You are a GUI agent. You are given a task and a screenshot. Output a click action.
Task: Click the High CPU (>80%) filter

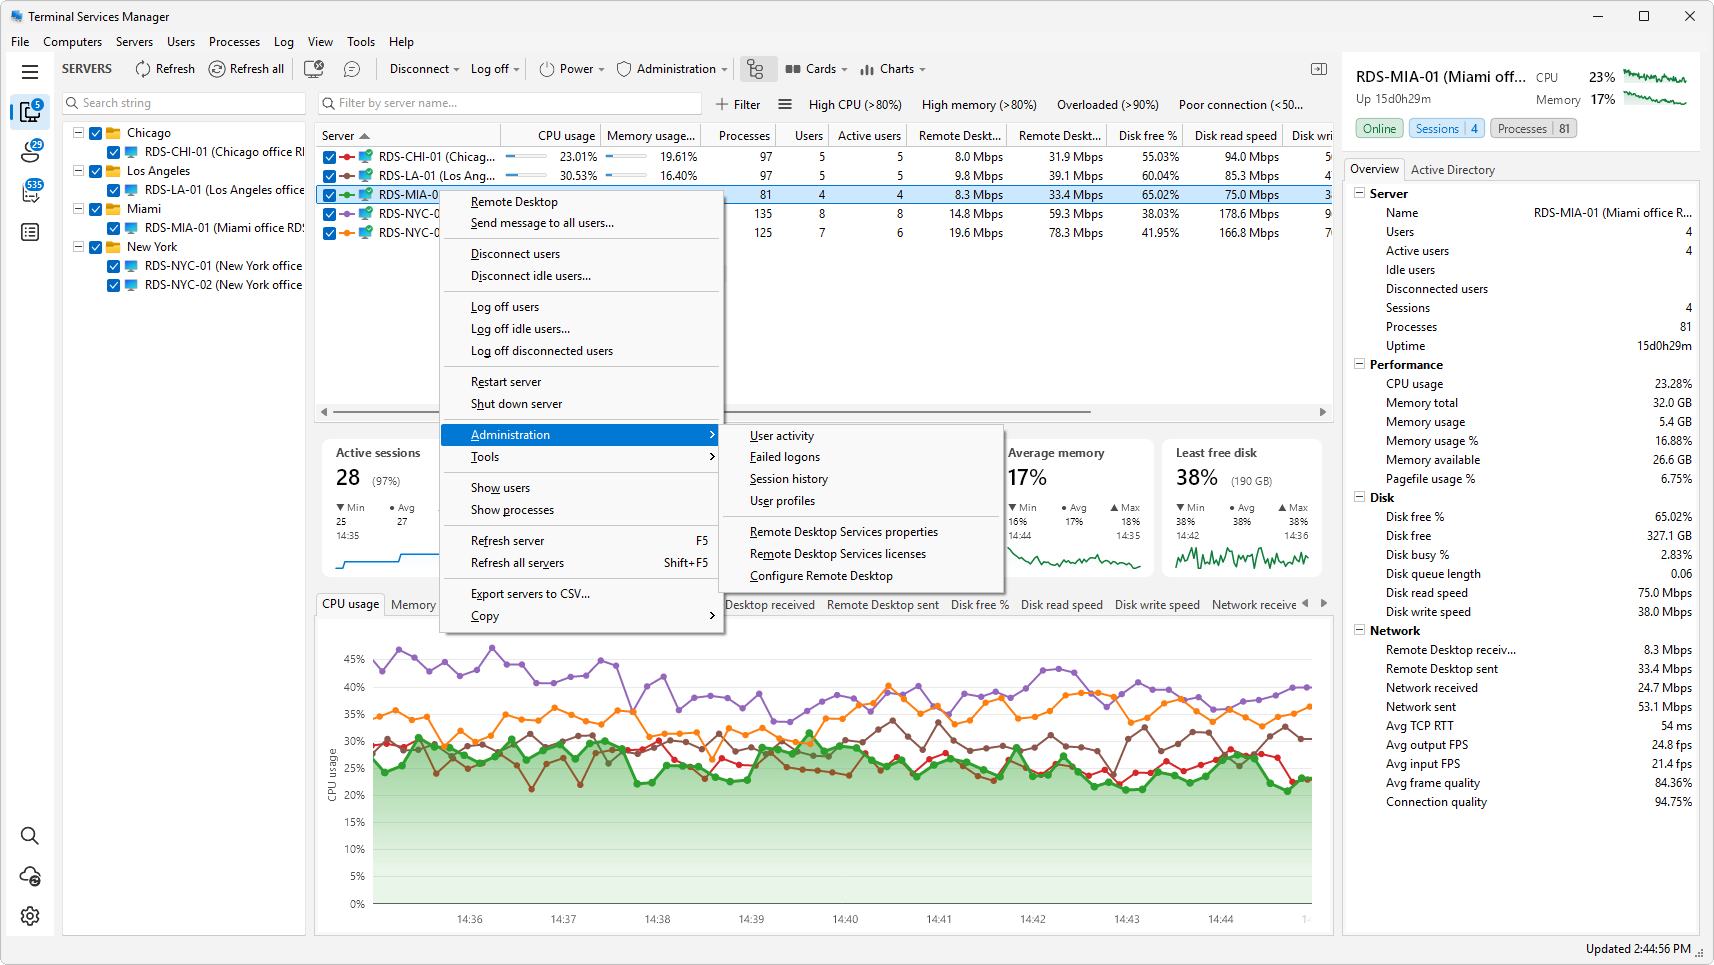[x=855, y=104]
